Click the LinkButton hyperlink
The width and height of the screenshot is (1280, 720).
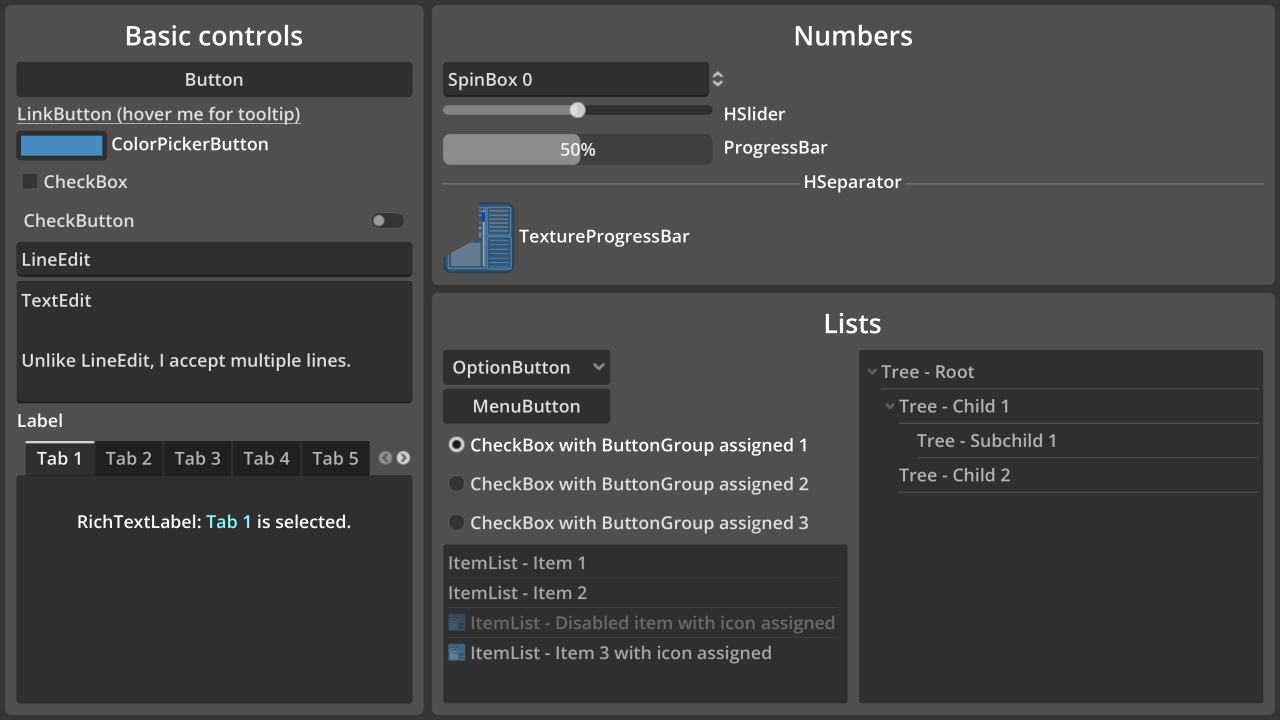point(158,114)
